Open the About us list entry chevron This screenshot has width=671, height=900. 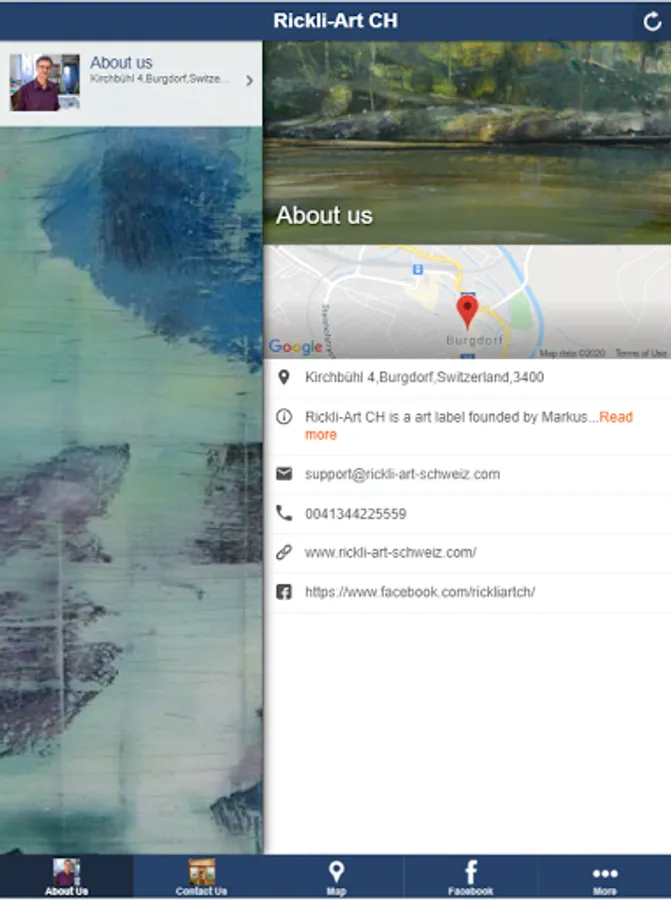pyautogui.click(x=249, y=81)
